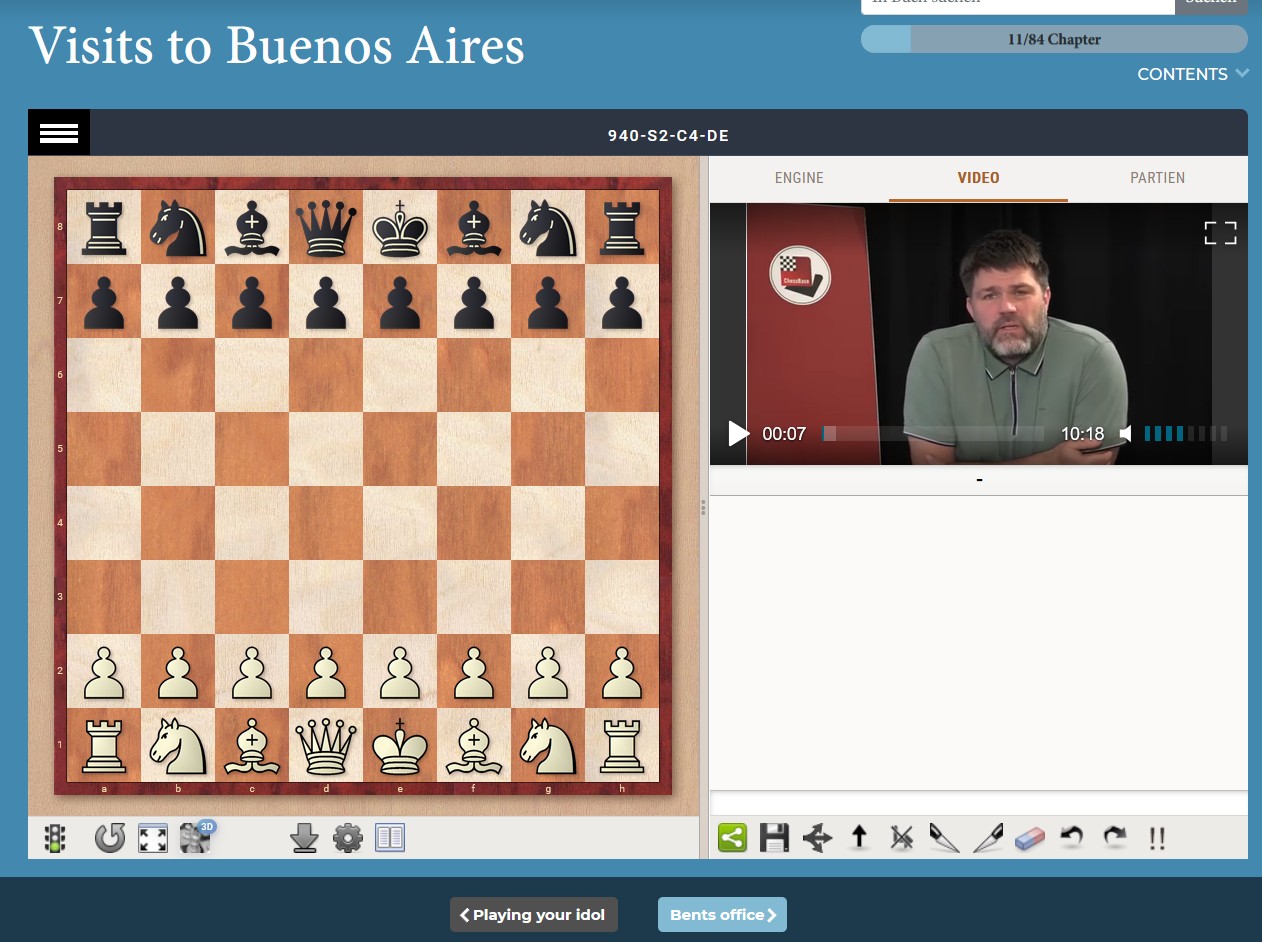Click the video progress bar

click(933, 434)
